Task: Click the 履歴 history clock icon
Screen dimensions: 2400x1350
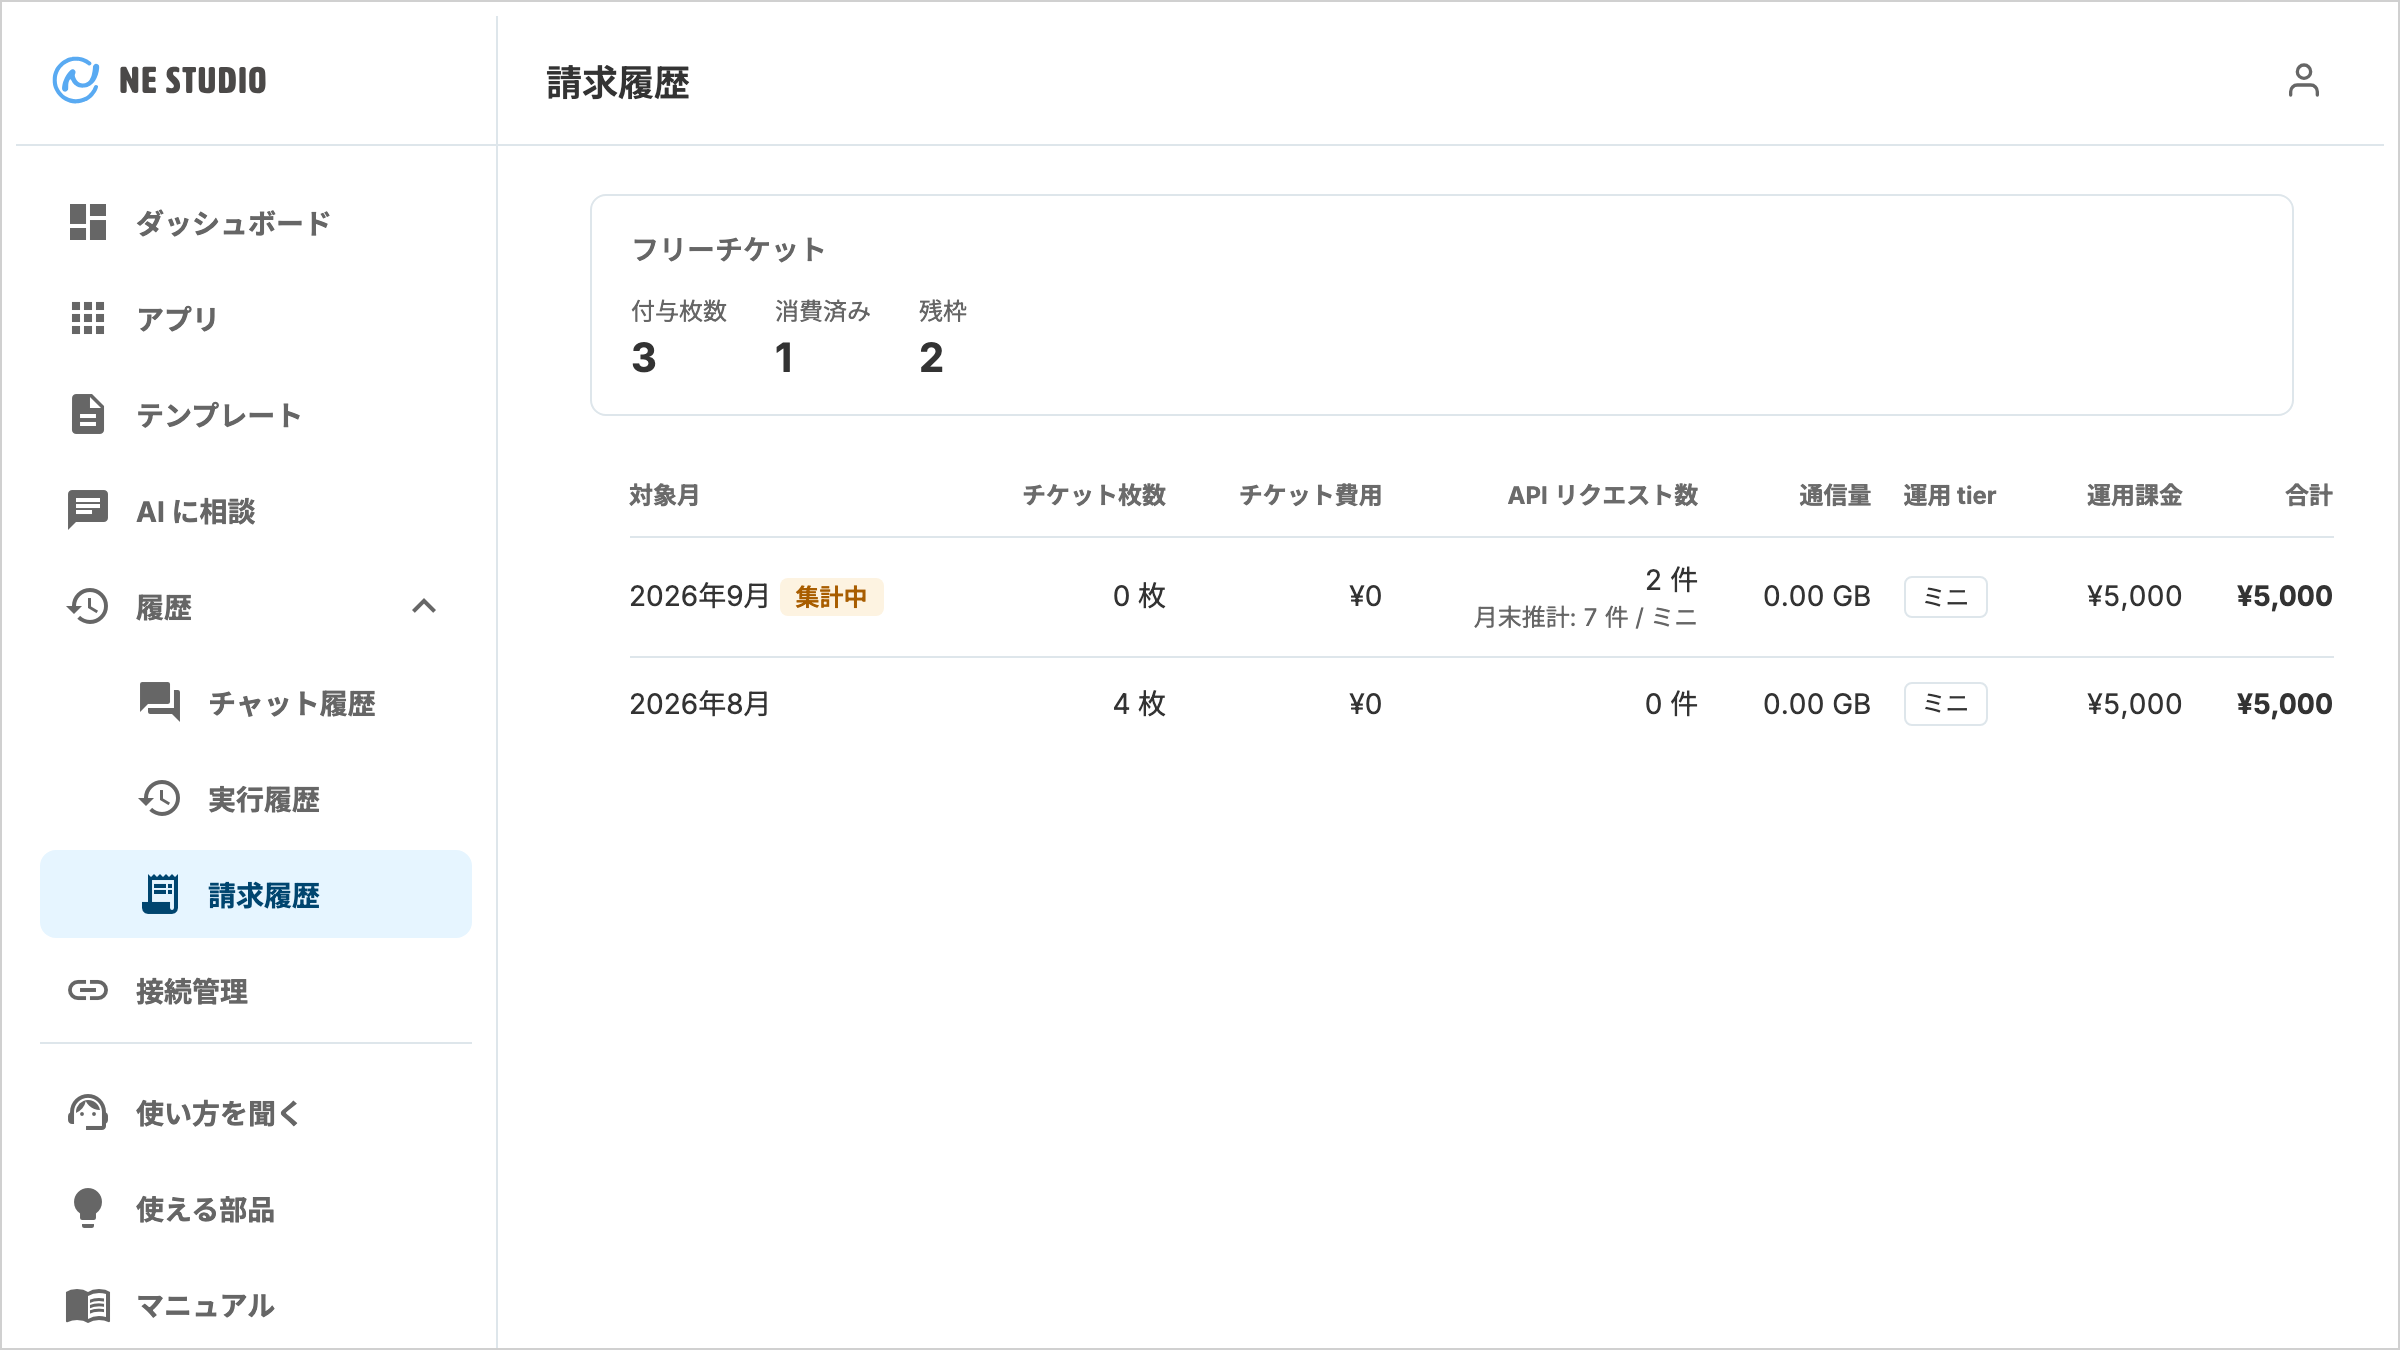Action: click(88, 606)
